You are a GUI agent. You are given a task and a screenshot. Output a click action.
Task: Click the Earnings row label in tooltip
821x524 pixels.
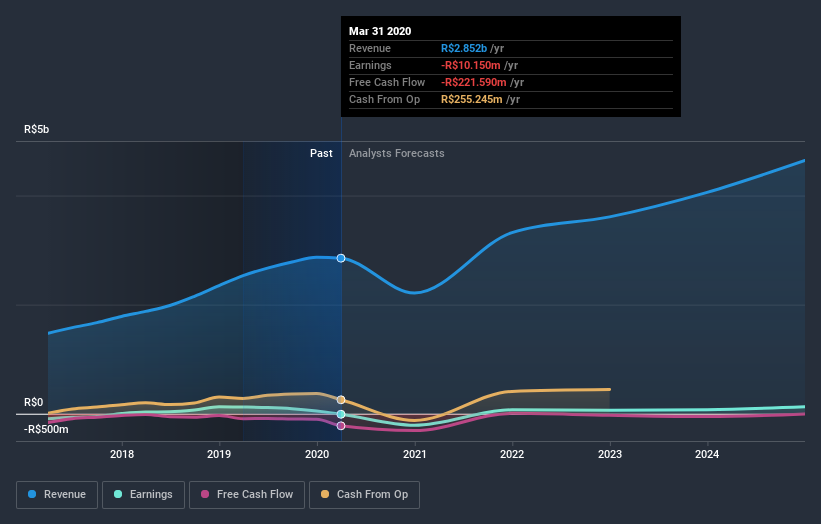click(x=370, y=65)
